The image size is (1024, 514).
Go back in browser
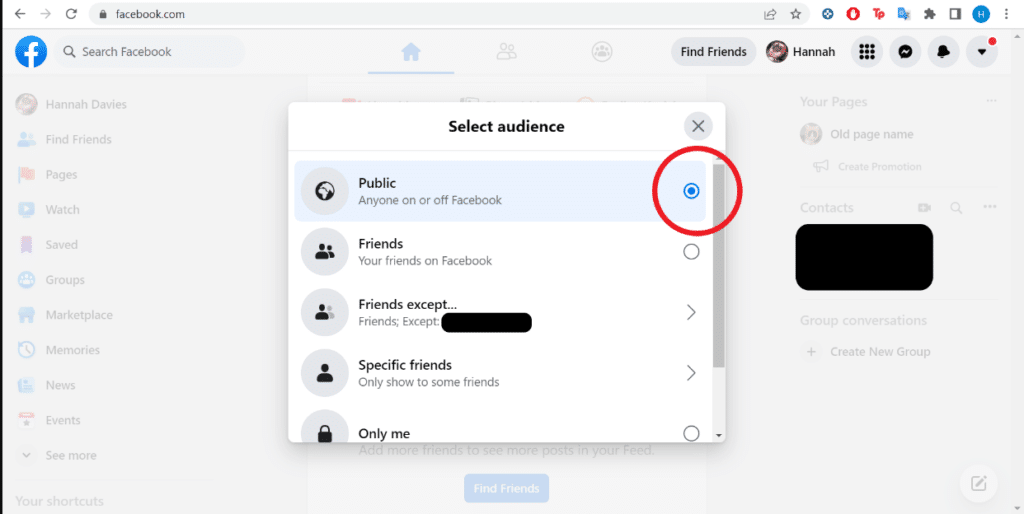[x=20, y=14]
